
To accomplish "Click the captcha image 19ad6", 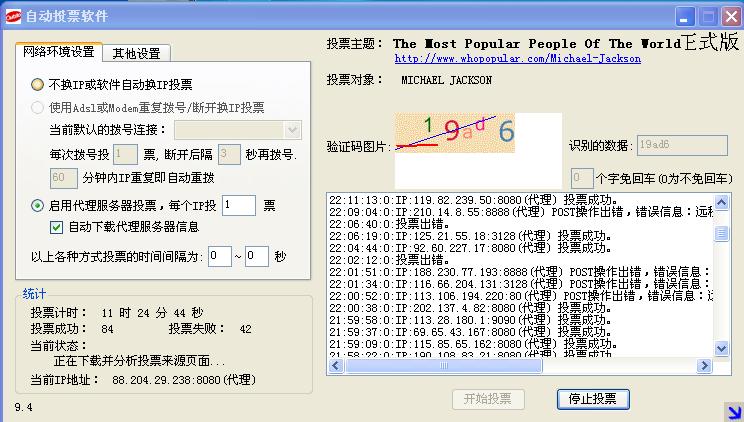I will [x=455, y=133].
